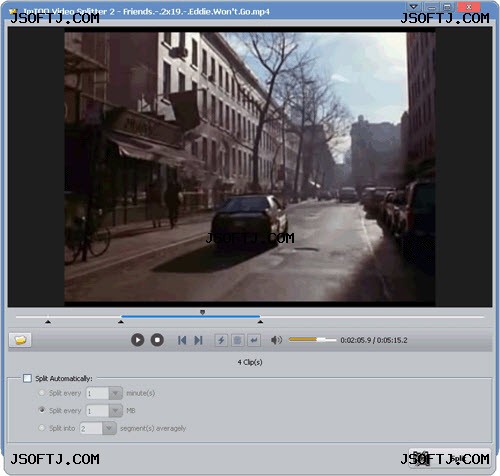The image size is (500, 476).
Task: Mute audio with the speaker icon
Action: [x=276, y=340]
